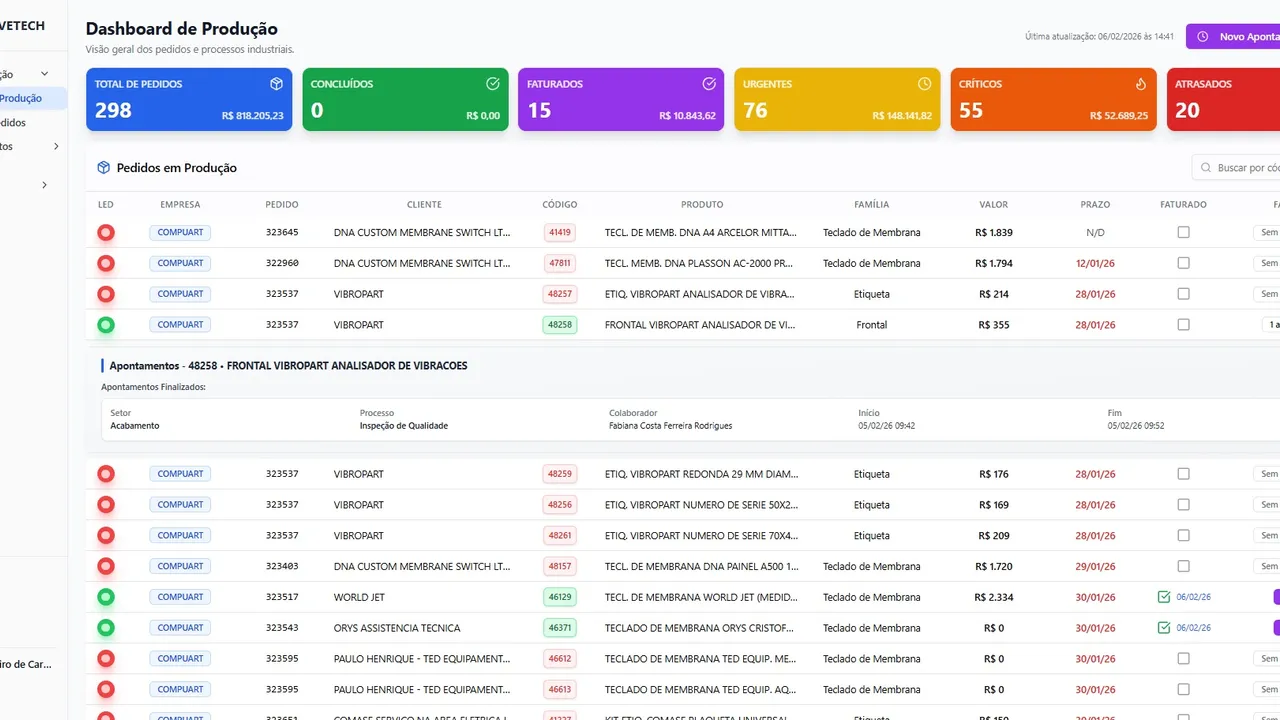Click the magnifier icon in the search box
The width and height of the screenshot is (1280, 720).
coord(1207,168)
